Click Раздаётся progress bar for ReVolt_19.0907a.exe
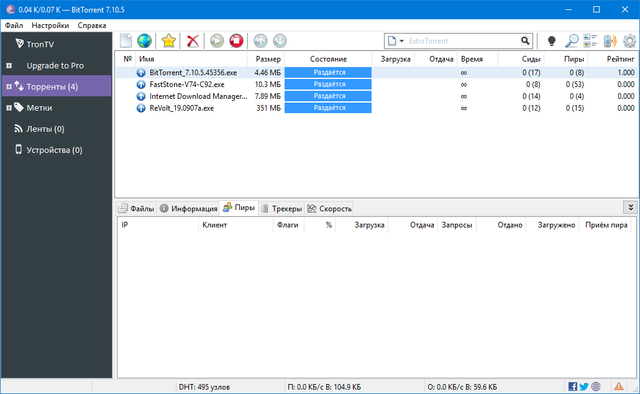 click(x=328, y=108)
